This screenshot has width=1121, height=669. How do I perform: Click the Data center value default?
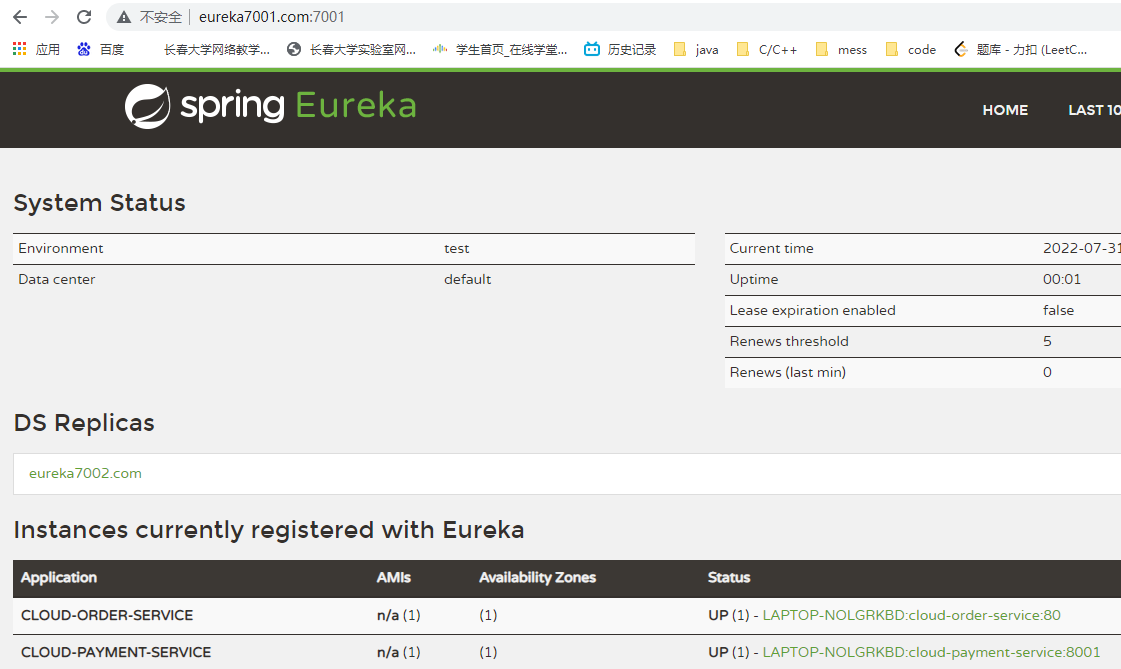pos(468,279)
